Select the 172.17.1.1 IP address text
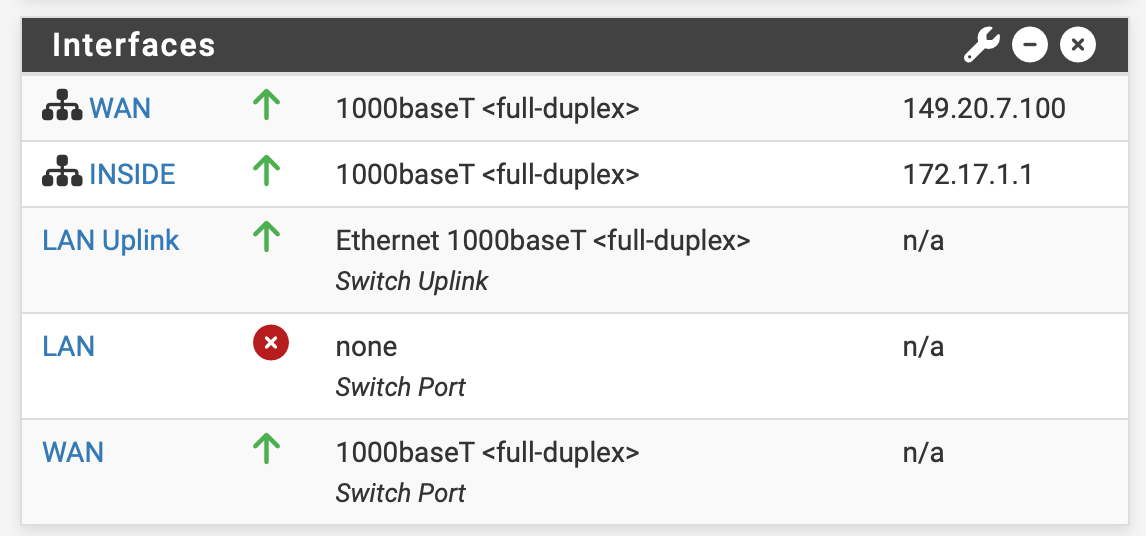 point(967,174)
